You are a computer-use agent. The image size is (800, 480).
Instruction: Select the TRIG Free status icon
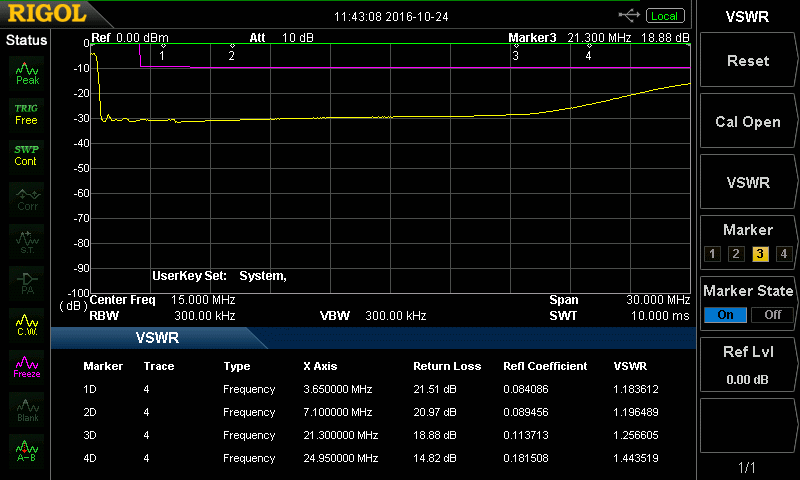tap(27, 113)
